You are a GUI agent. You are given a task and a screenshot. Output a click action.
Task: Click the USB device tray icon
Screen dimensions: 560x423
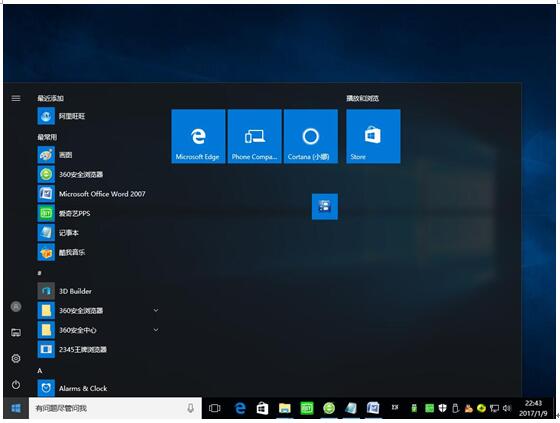[x=455, y=408]
